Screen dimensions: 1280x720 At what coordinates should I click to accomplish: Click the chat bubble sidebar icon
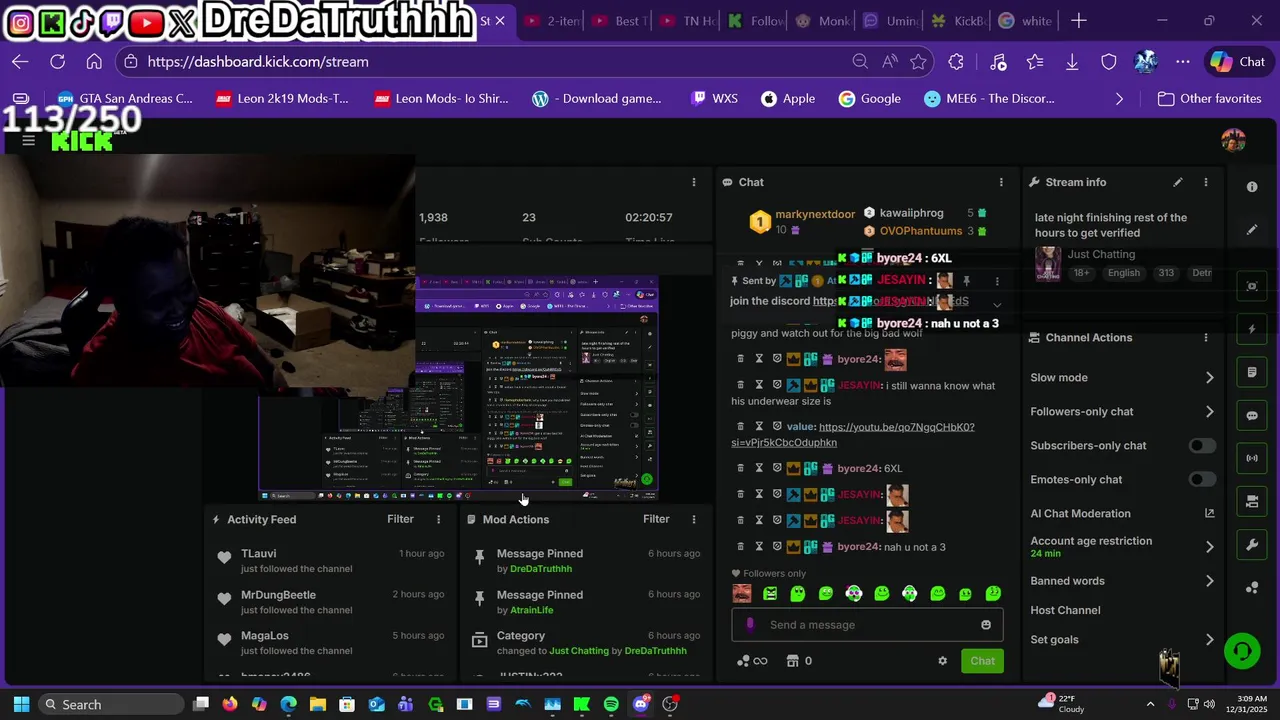(1252, 415)
